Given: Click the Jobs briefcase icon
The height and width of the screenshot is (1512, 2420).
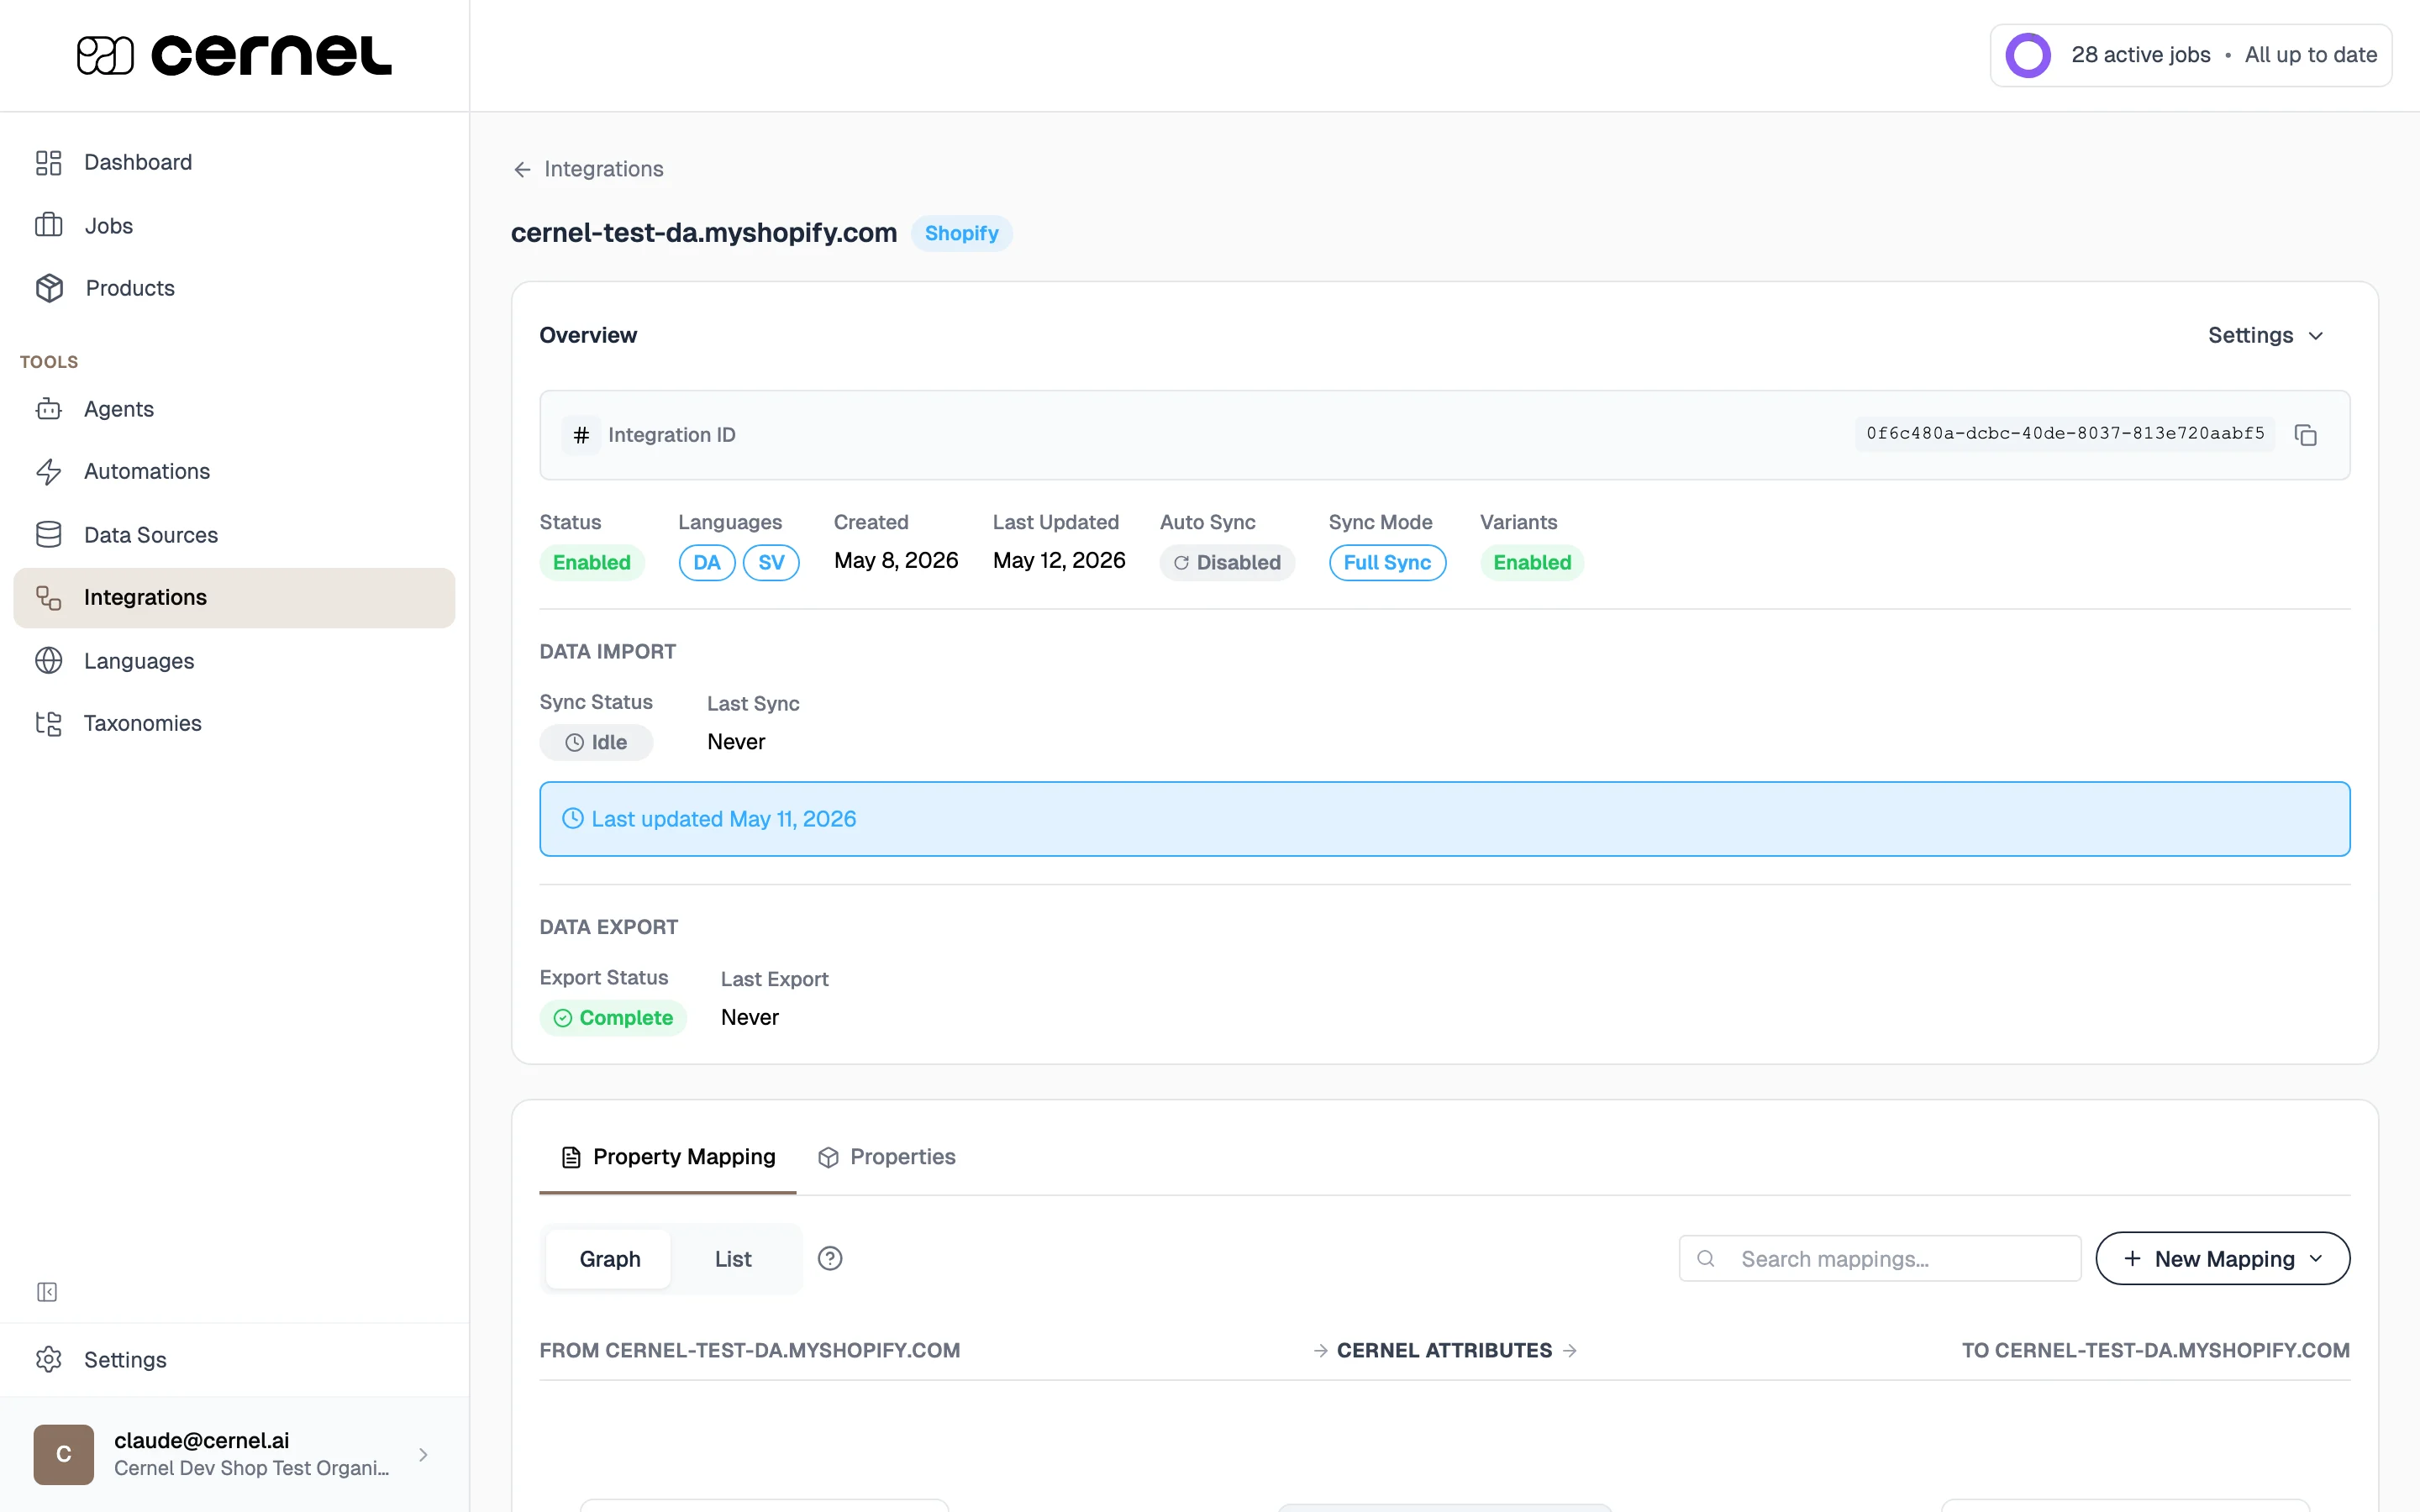Looking at the screenshot, I should (x=48, y=225).
